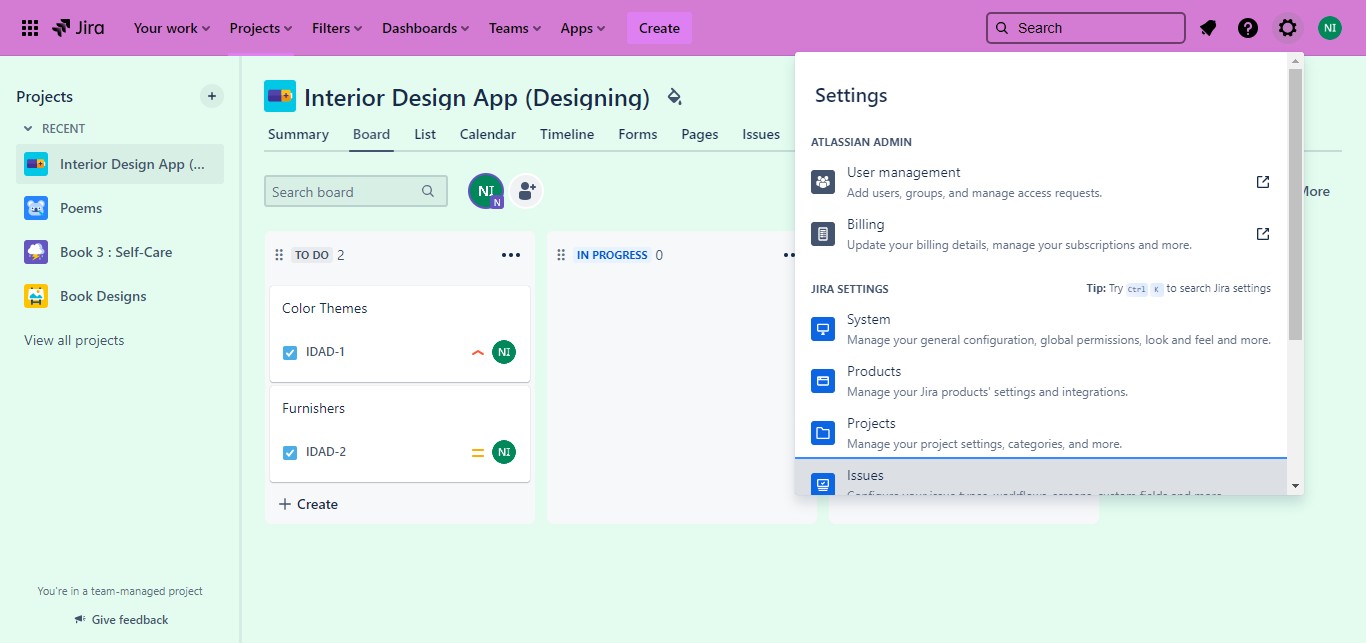Open the Teams dropdown menu
The height and width of the screenshot is (643, 1366).
pos(515,28)
